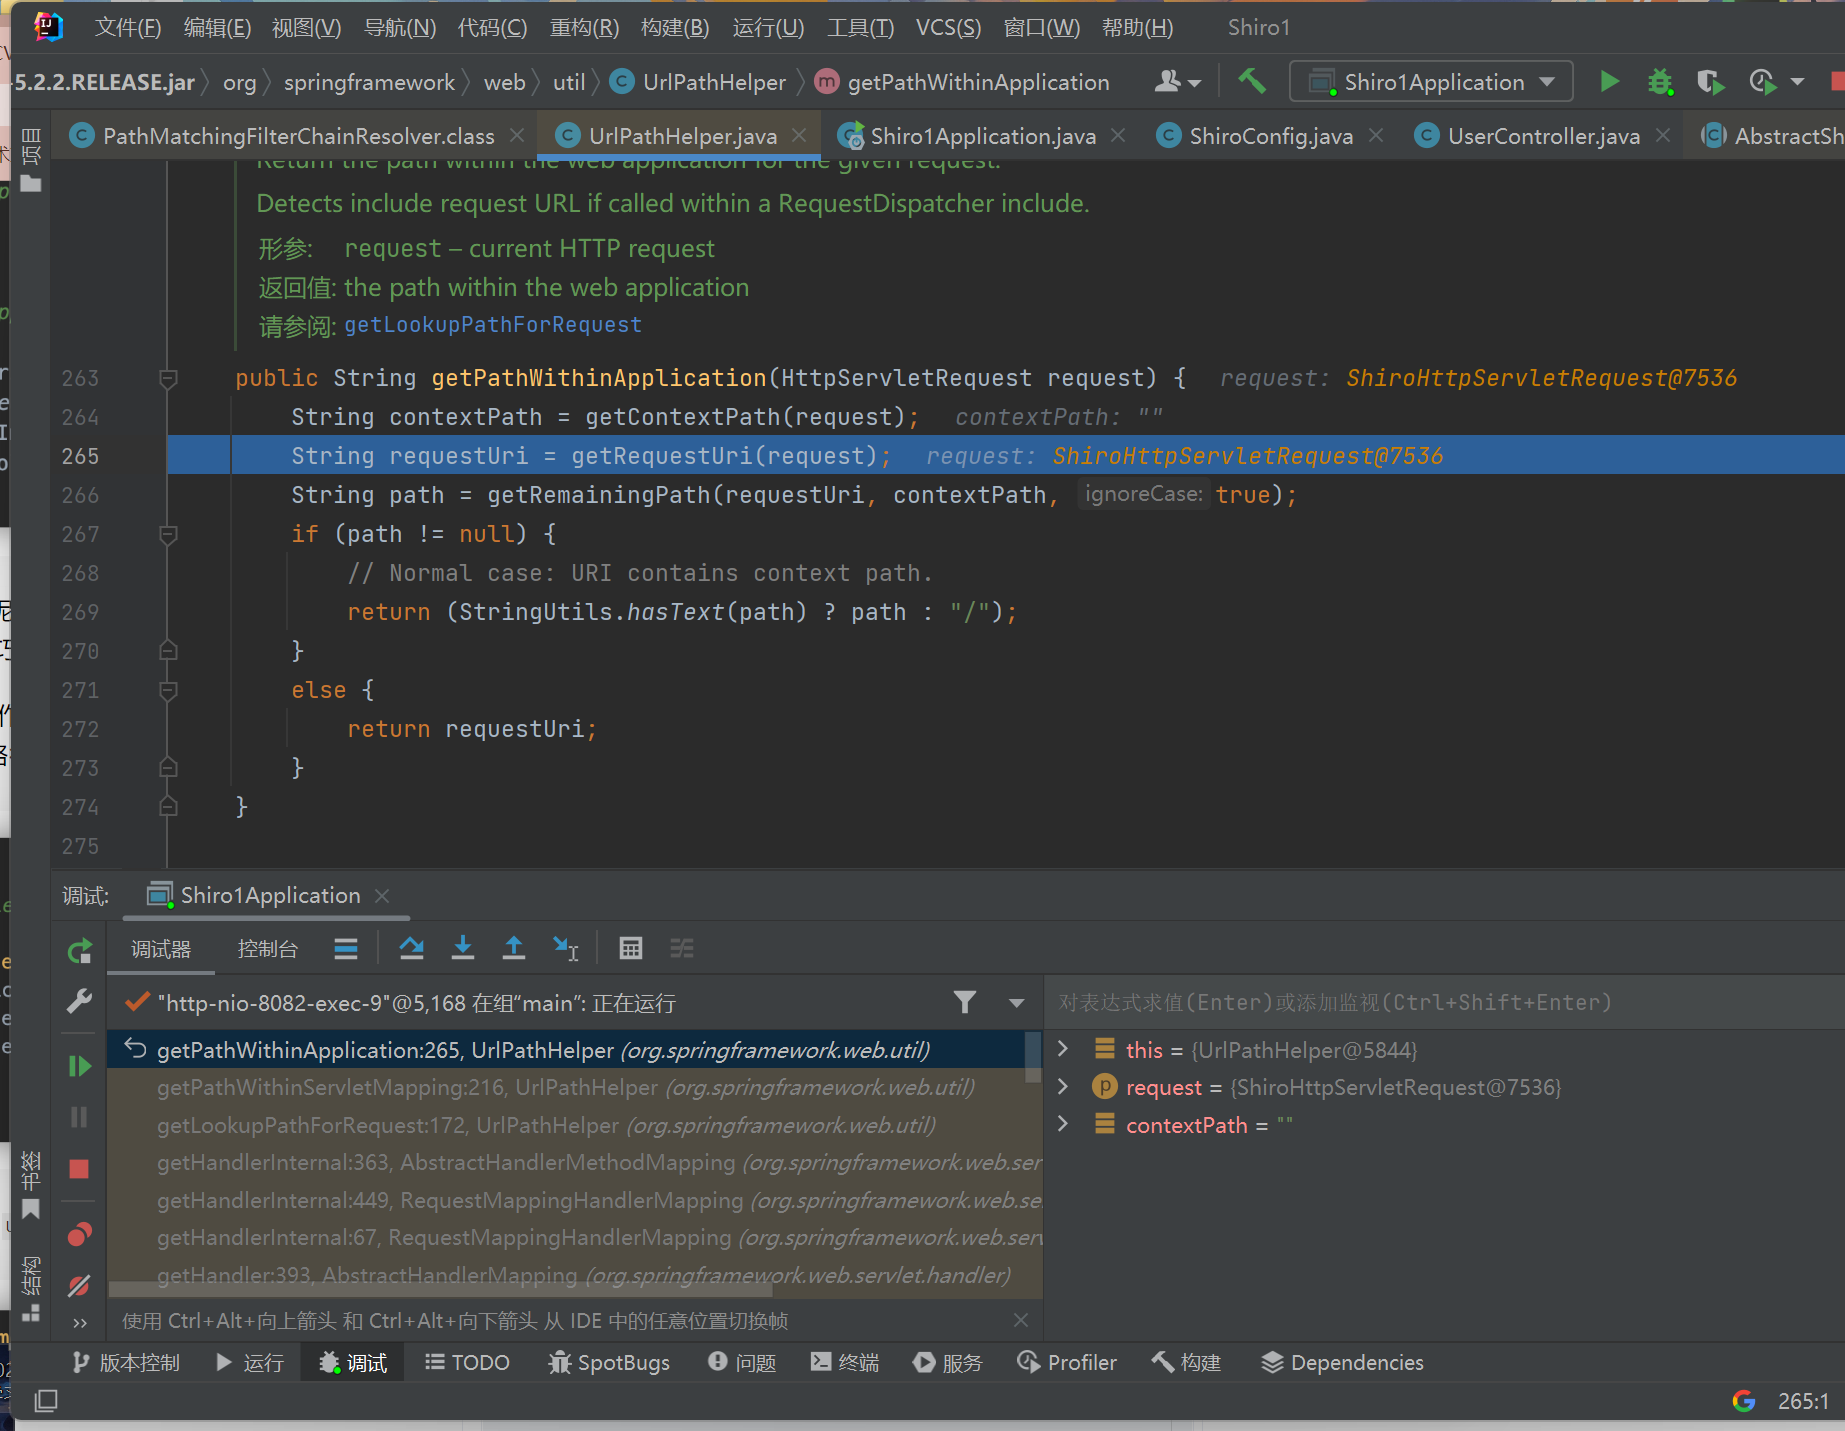Expand the 'this' variable node
This screenshot has height=1431, width=1845.
click(1063, 1049)
